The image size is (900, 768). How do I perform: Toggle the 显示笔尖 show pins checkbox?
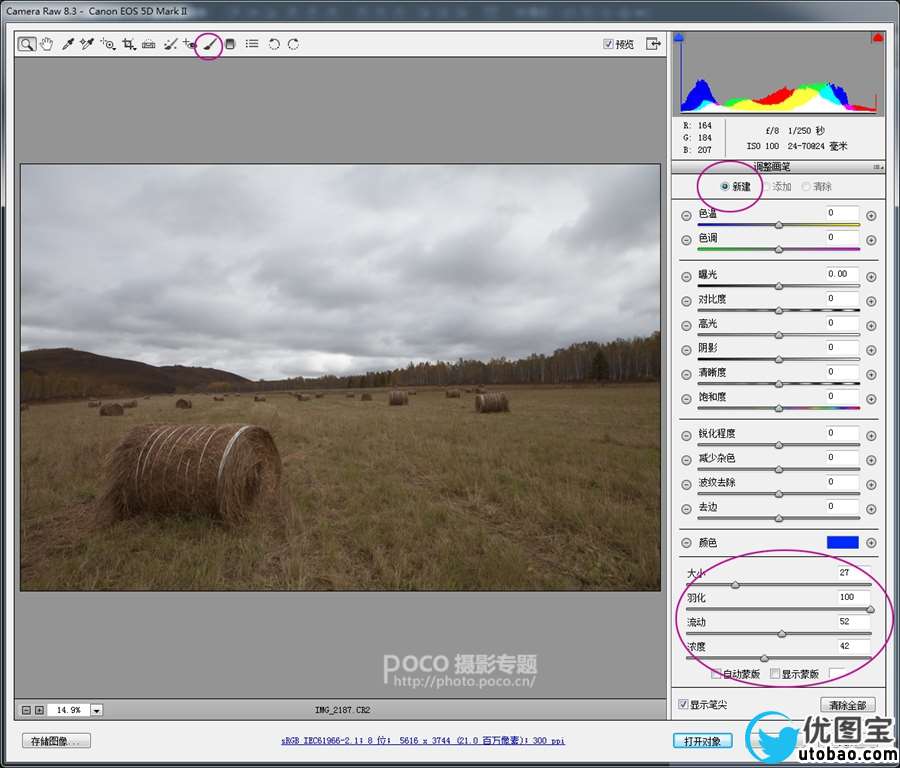[683, 704]
